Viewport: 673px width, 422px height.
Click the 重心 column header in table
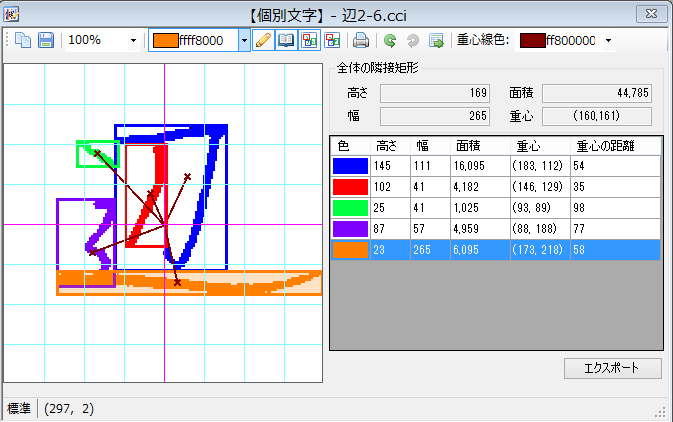click(540, 146)
